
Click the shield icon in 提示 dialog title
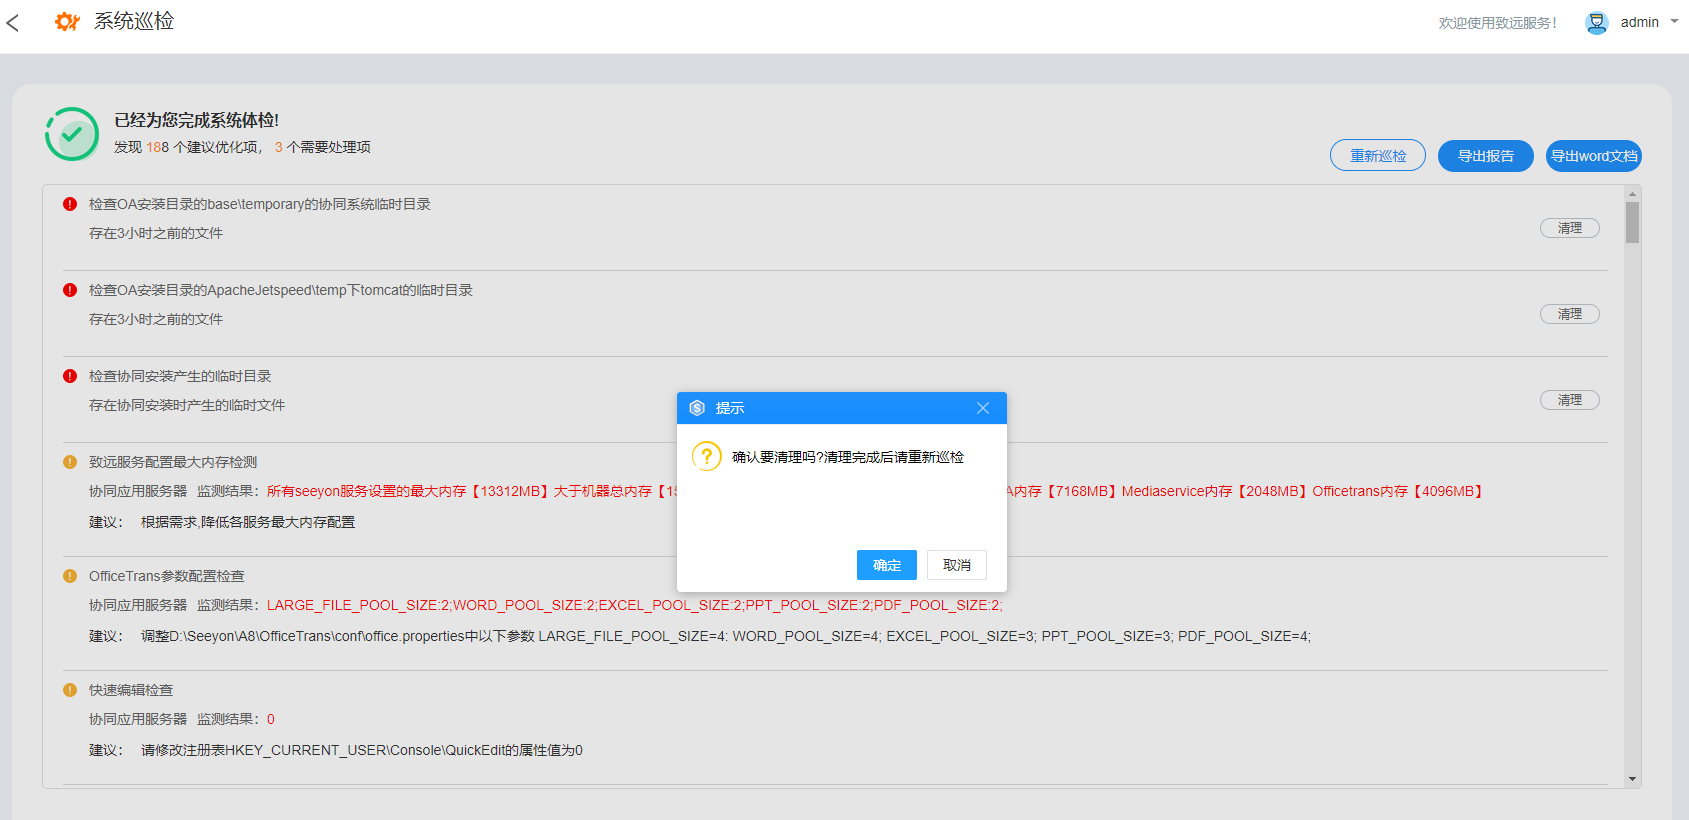tap(697, 408)
